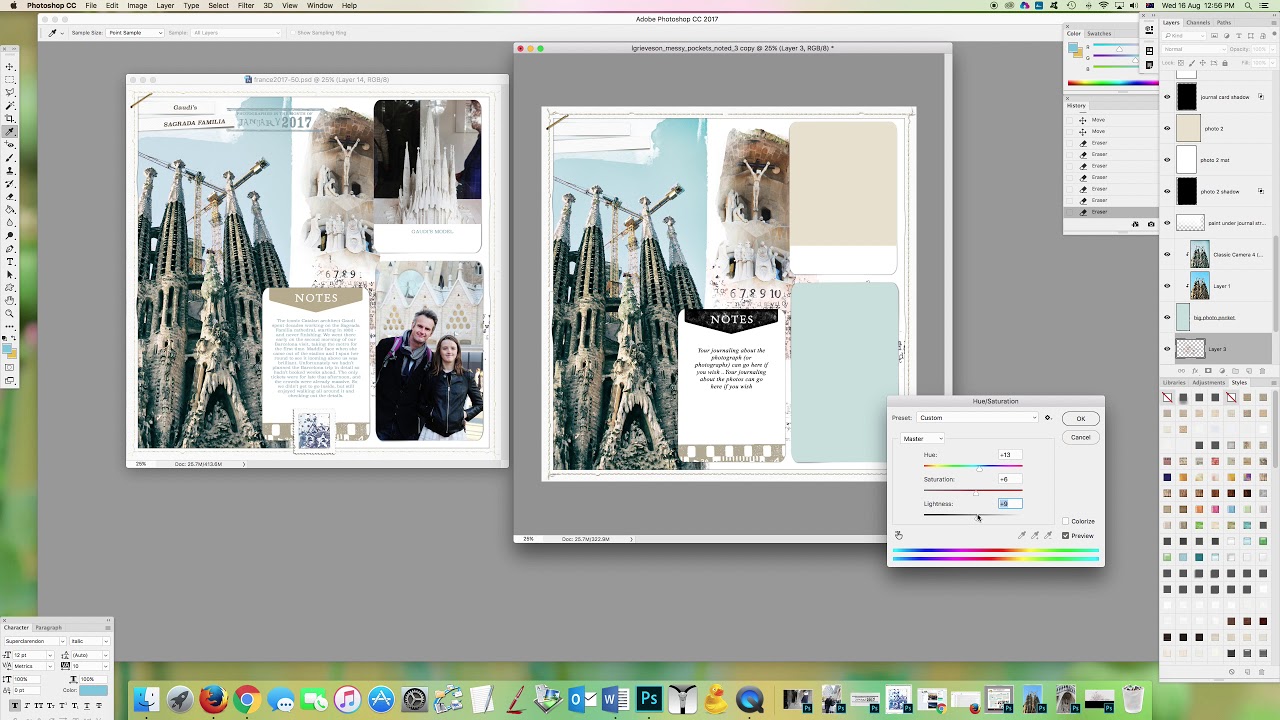Click the on-image adjustment hand tool
The width and height of the screenshot is (1280, 720).
(898, 536)
